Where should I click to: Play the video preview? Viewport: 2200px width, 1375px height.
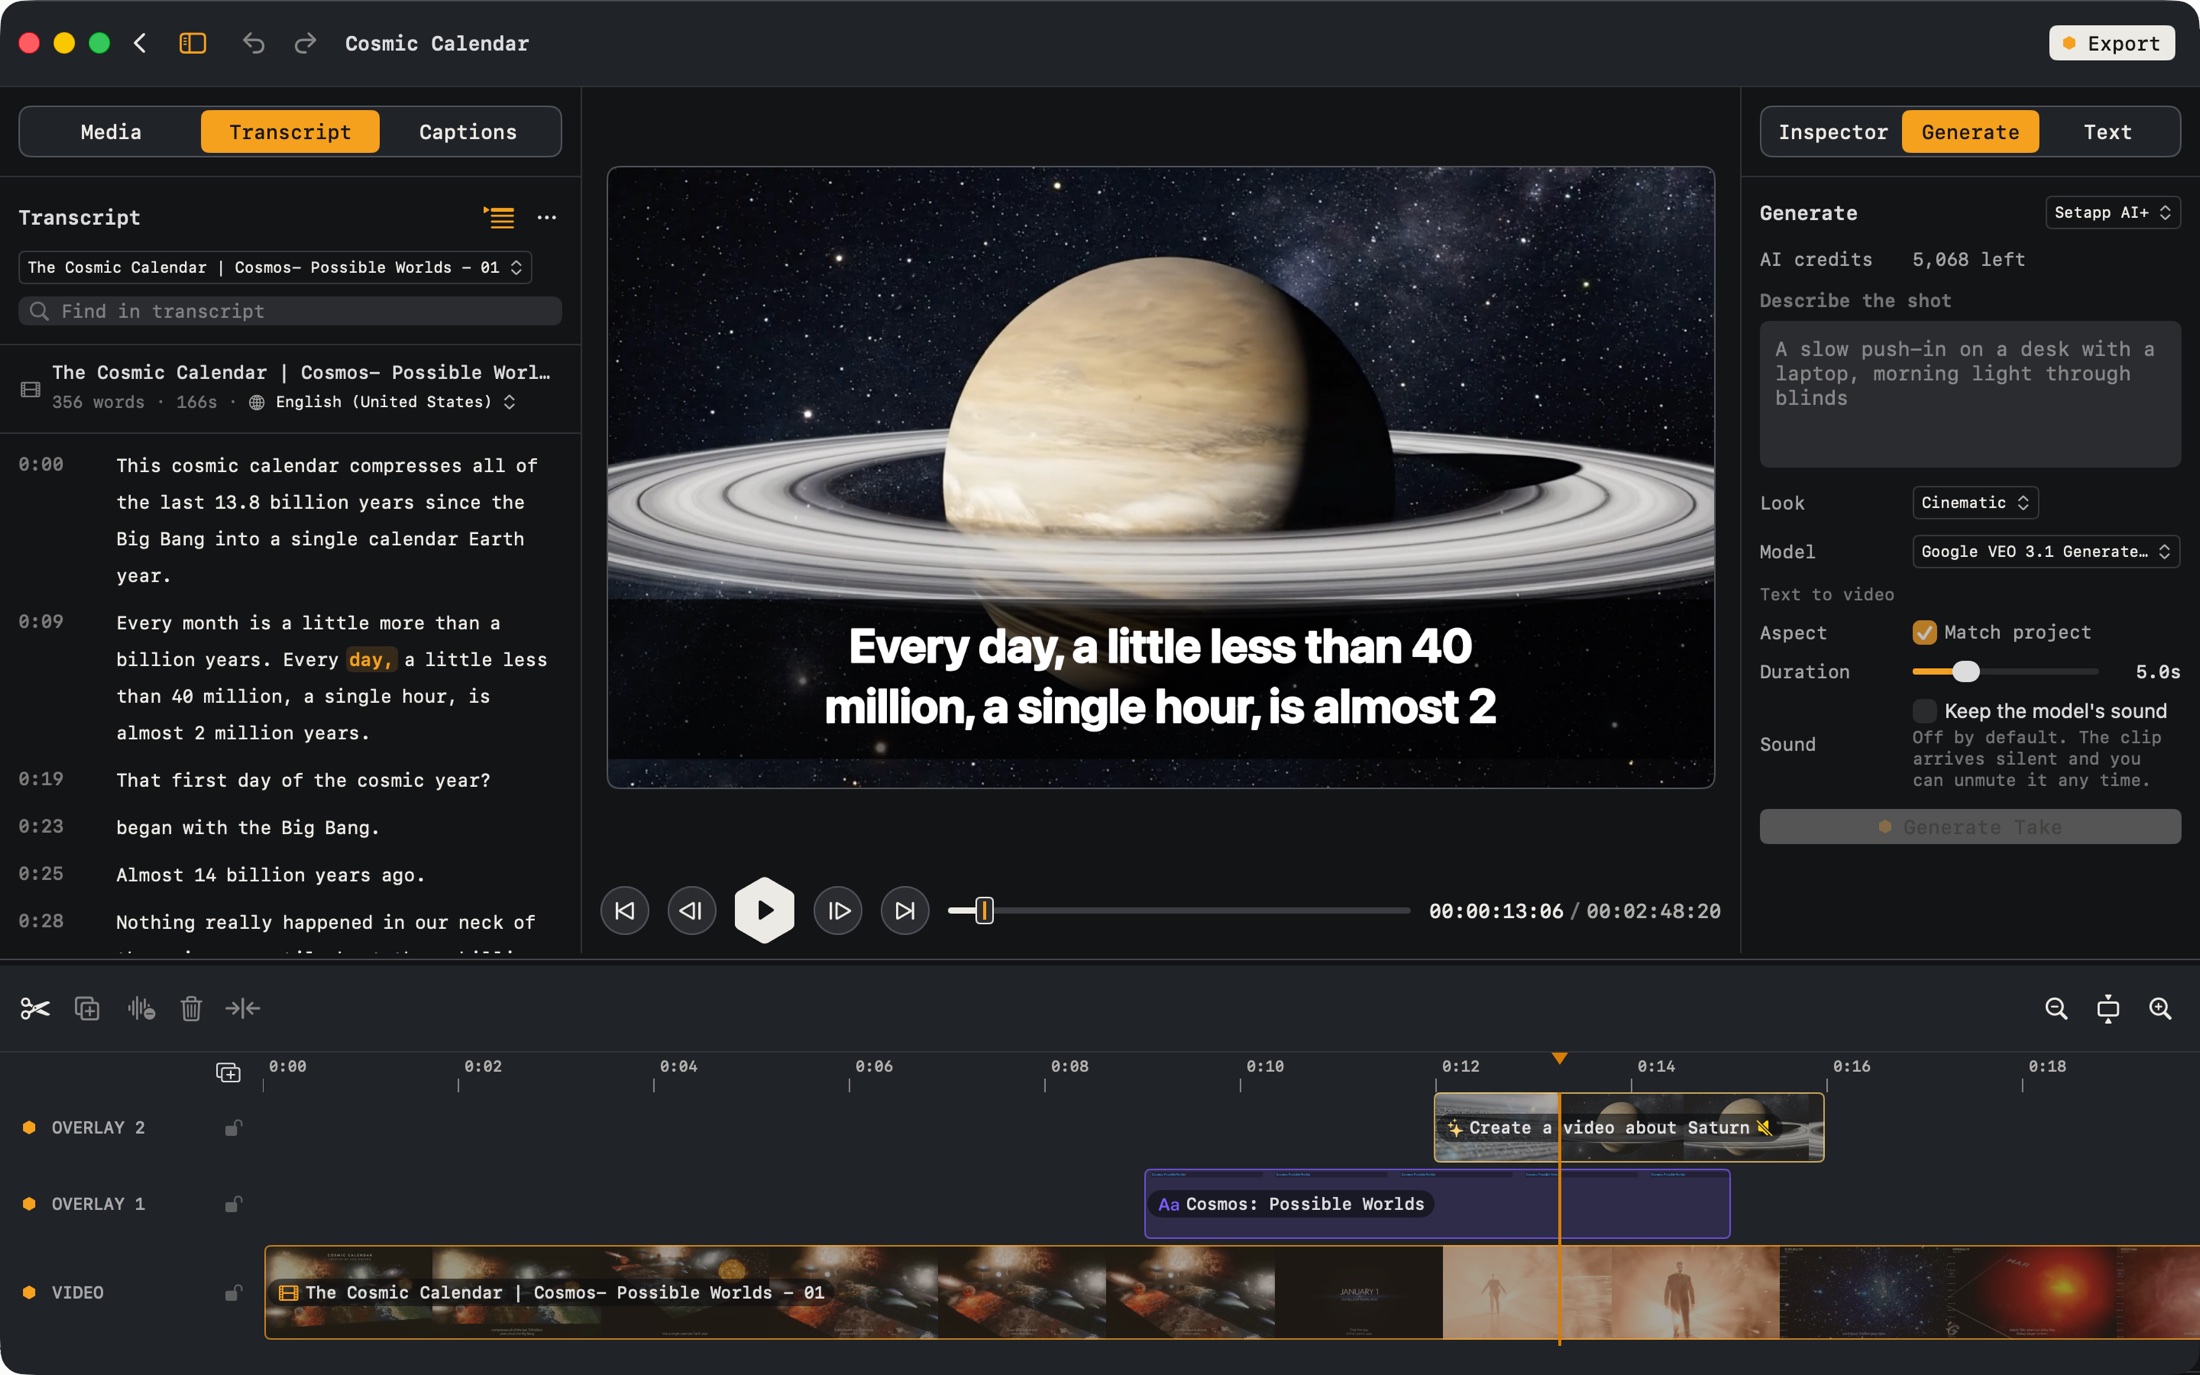click(764, 910)
